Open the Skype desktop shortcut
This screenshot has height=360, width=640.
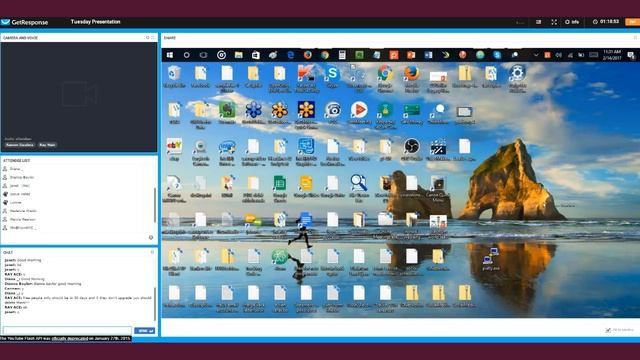tap(332, 77)
